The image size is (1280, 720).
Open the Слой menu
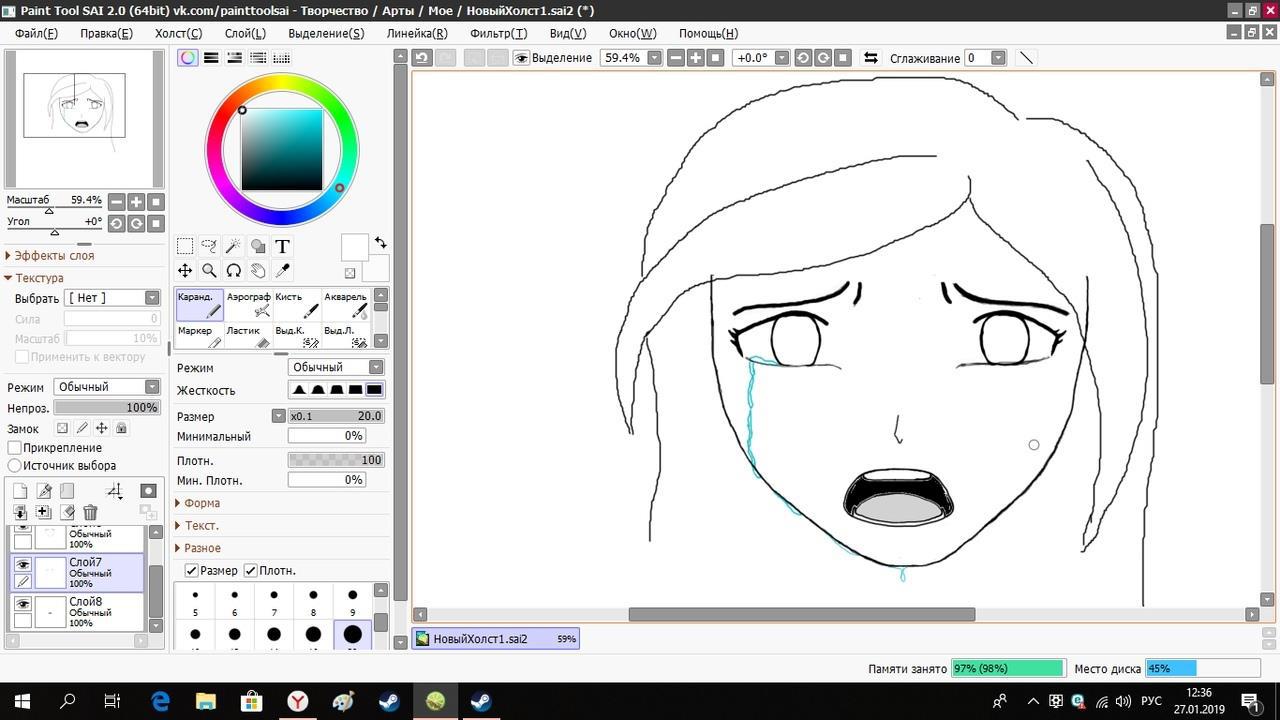244,33
